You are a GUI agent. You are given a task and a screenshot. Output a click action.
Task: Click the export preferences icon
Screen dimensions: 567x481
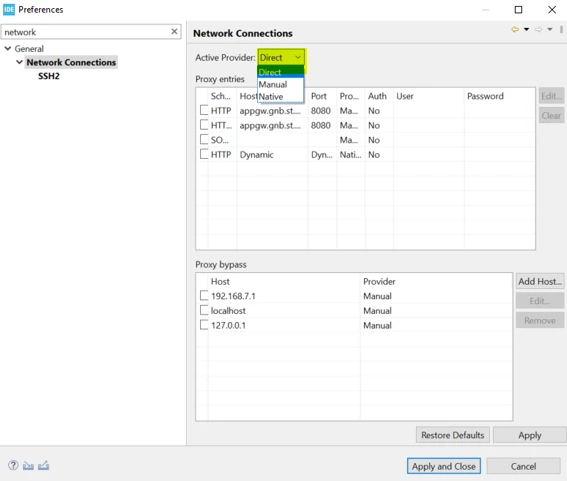[43, 465]
